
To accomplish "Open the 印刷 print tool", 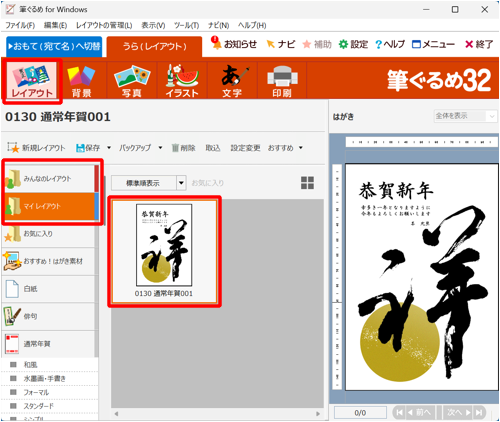I will 282,80.
